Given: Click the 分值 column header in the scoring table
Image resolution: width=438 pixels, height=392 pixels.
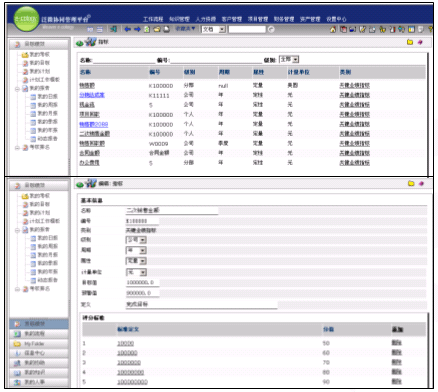Looking at the screenshot, I should coord(328,329).
